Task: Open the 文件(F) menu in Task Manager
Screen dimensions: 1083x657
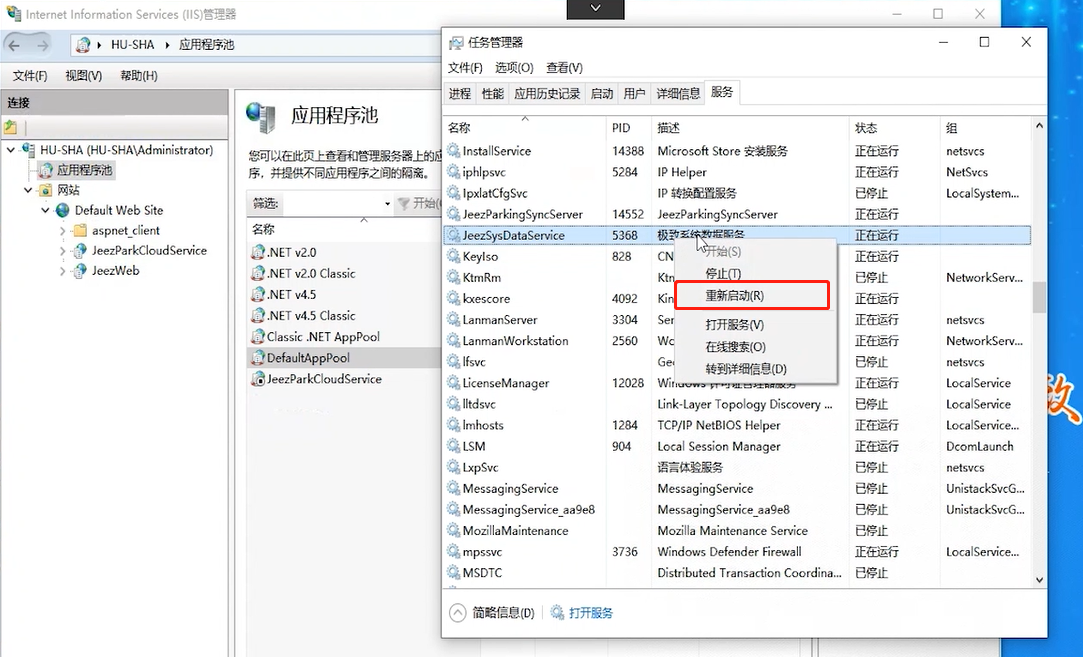Action: [x=466, y=68]
